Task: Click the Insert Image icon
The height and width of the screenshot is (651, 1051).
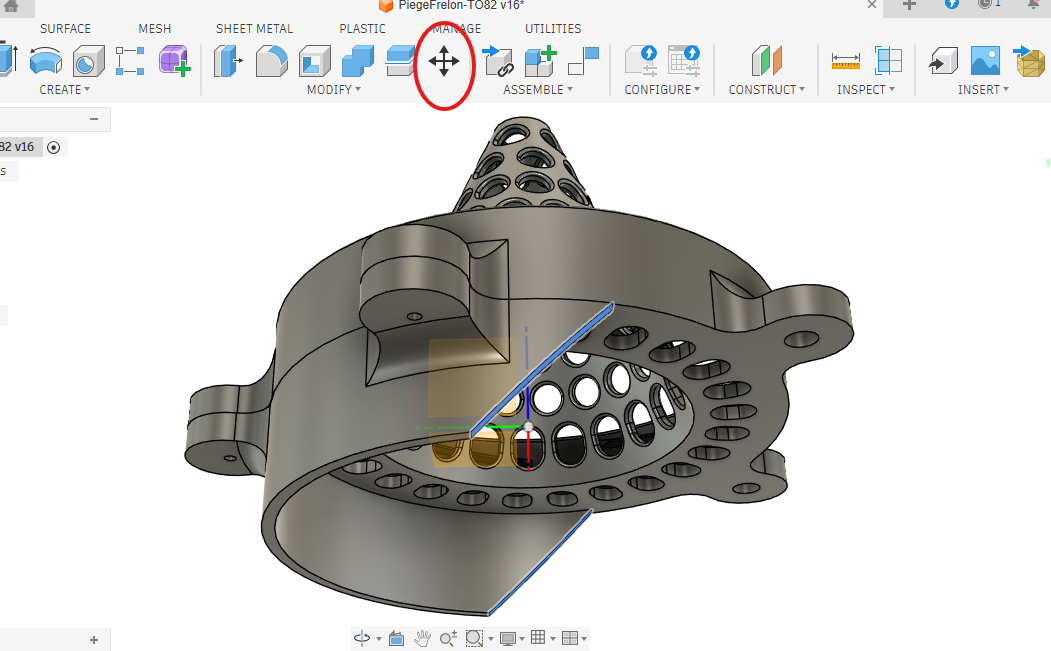Action: [985, 62]
